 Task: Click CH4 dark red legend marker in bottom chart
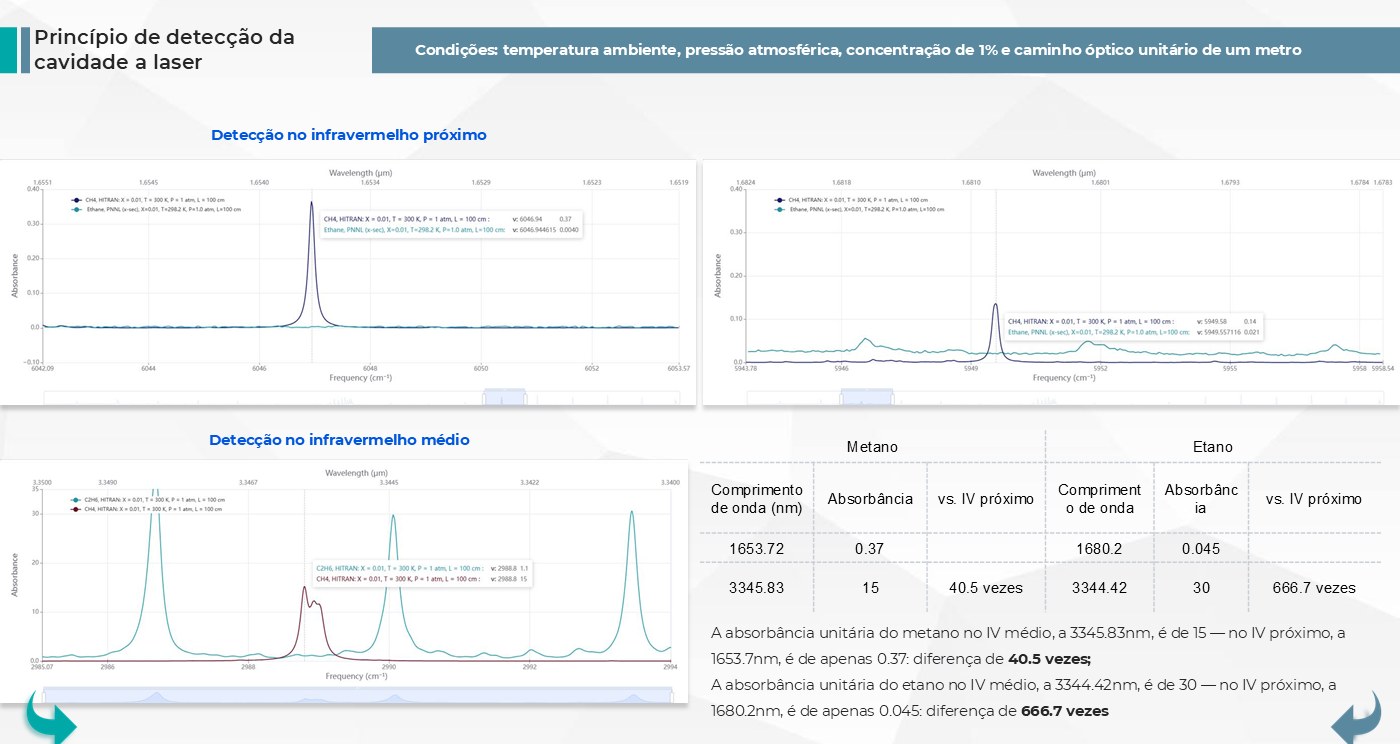[76, 509]
